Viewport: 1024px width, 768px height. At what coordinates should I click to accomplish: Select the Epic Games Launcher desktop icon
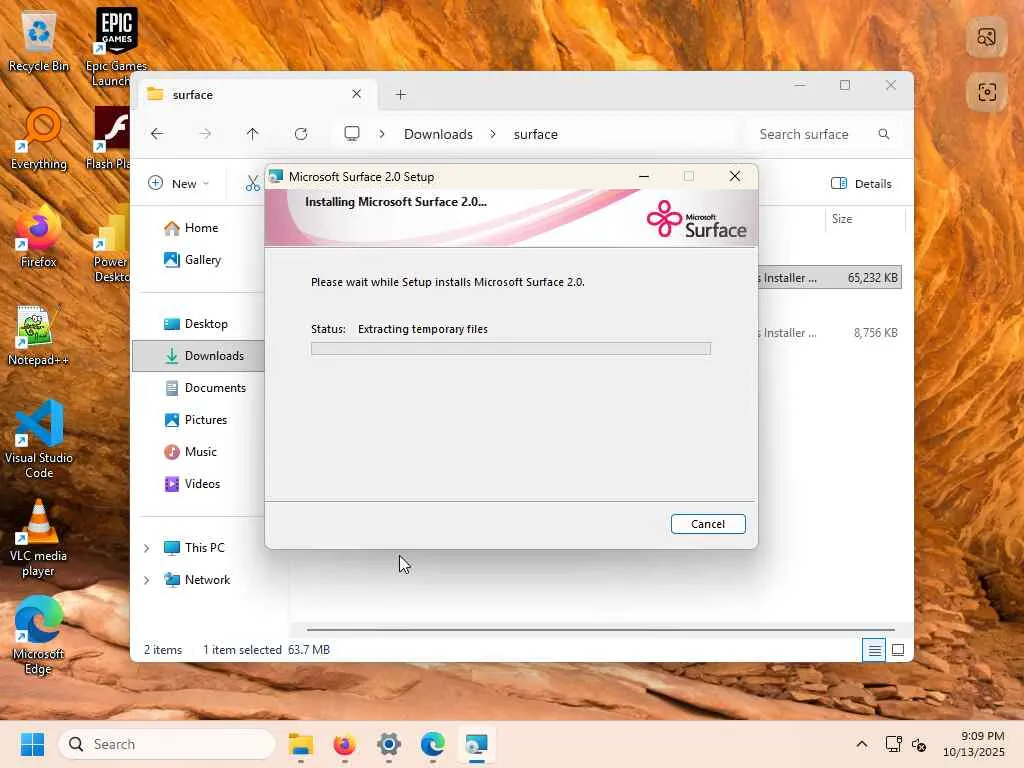tap(116, 47)
